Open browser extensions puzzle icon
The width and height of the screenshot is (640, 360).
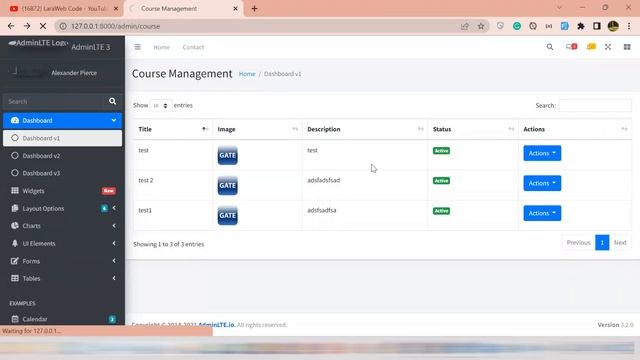580,26
